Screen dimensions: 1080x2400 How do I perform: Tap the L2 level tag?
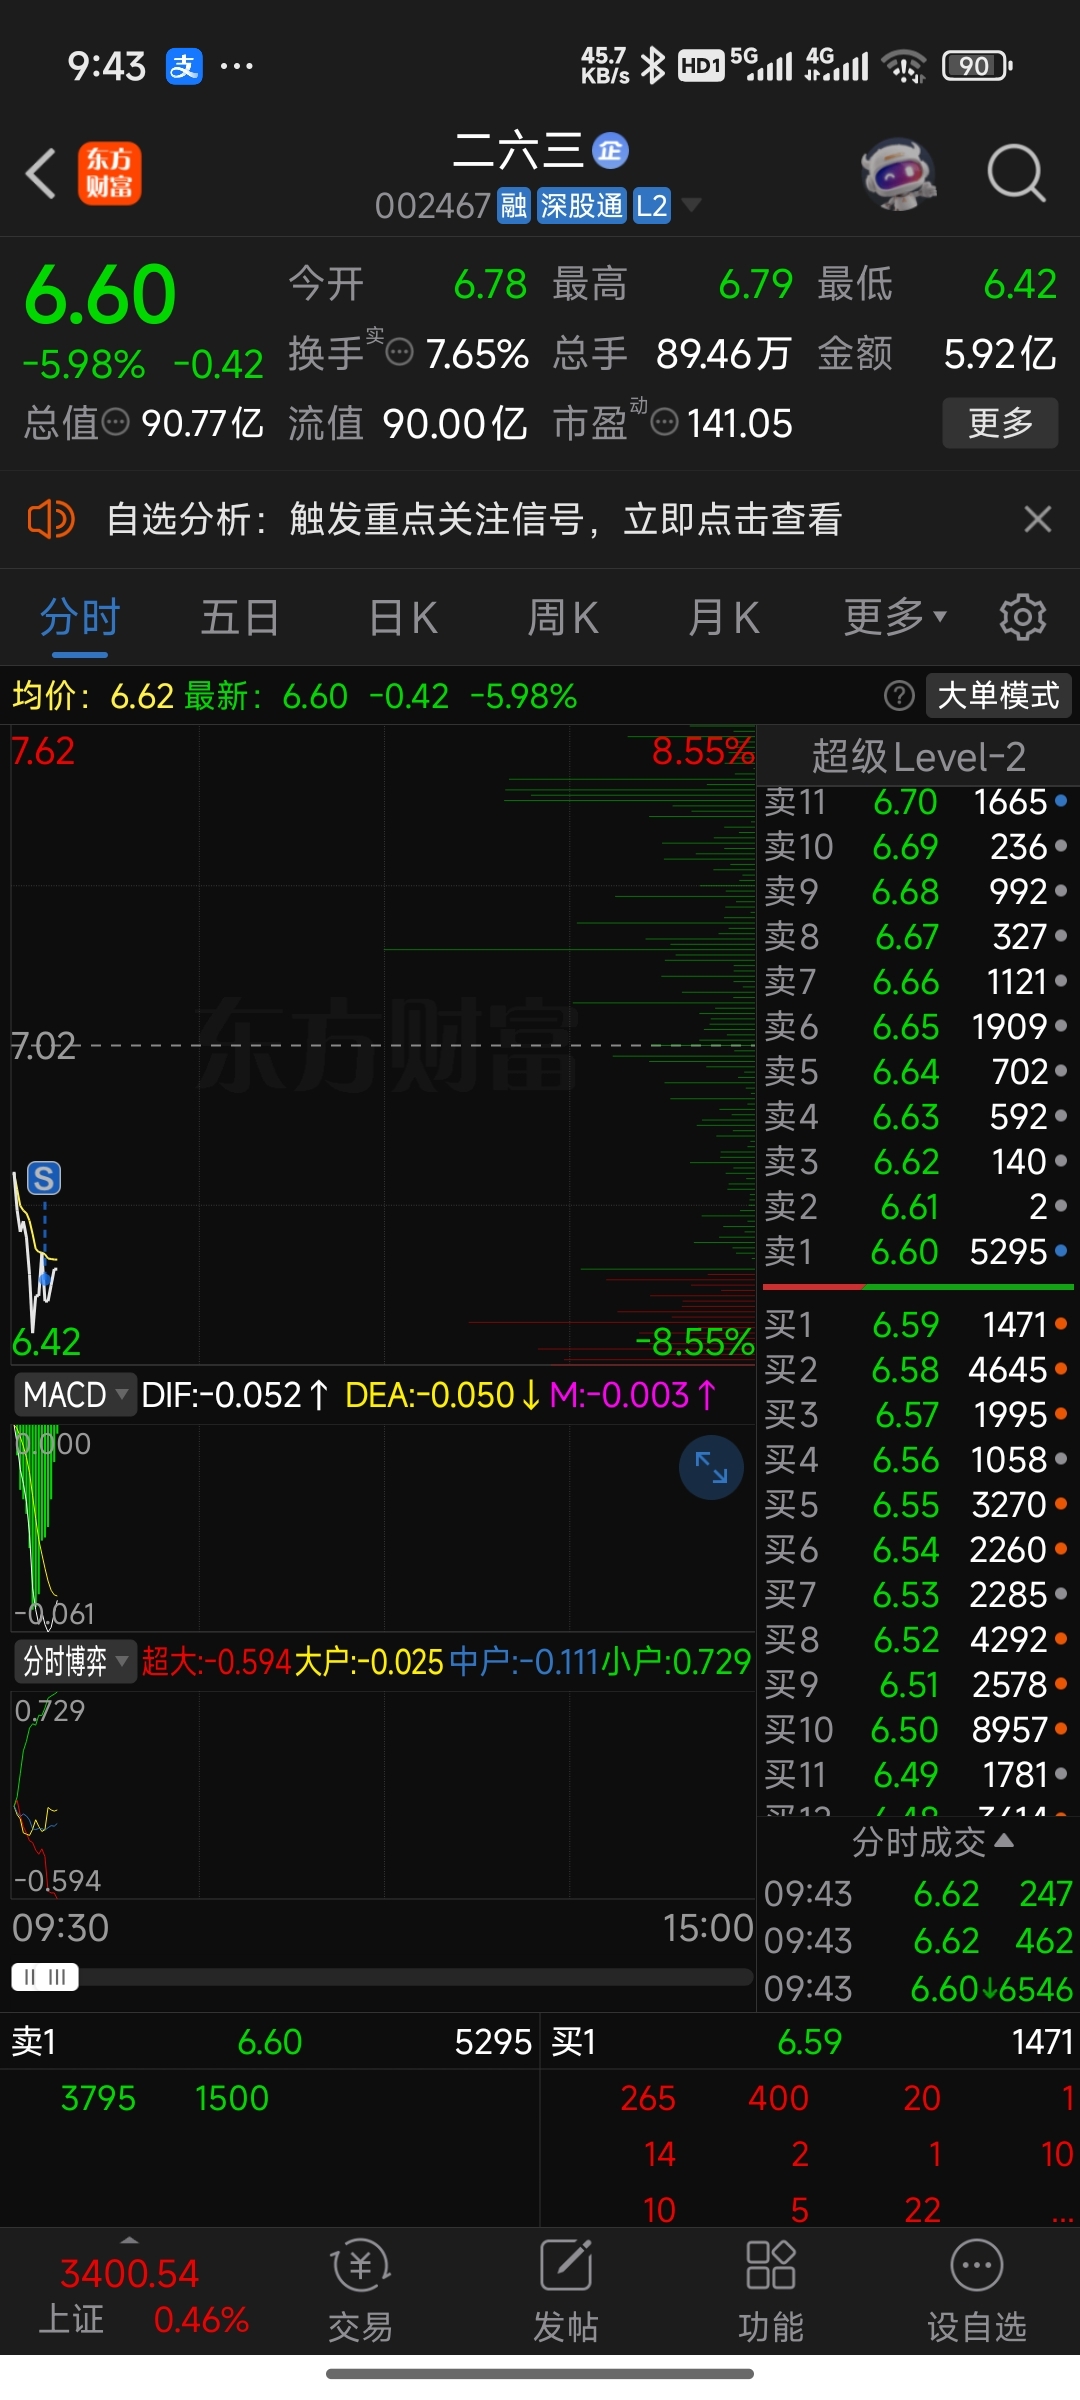[x=652, y=206]
